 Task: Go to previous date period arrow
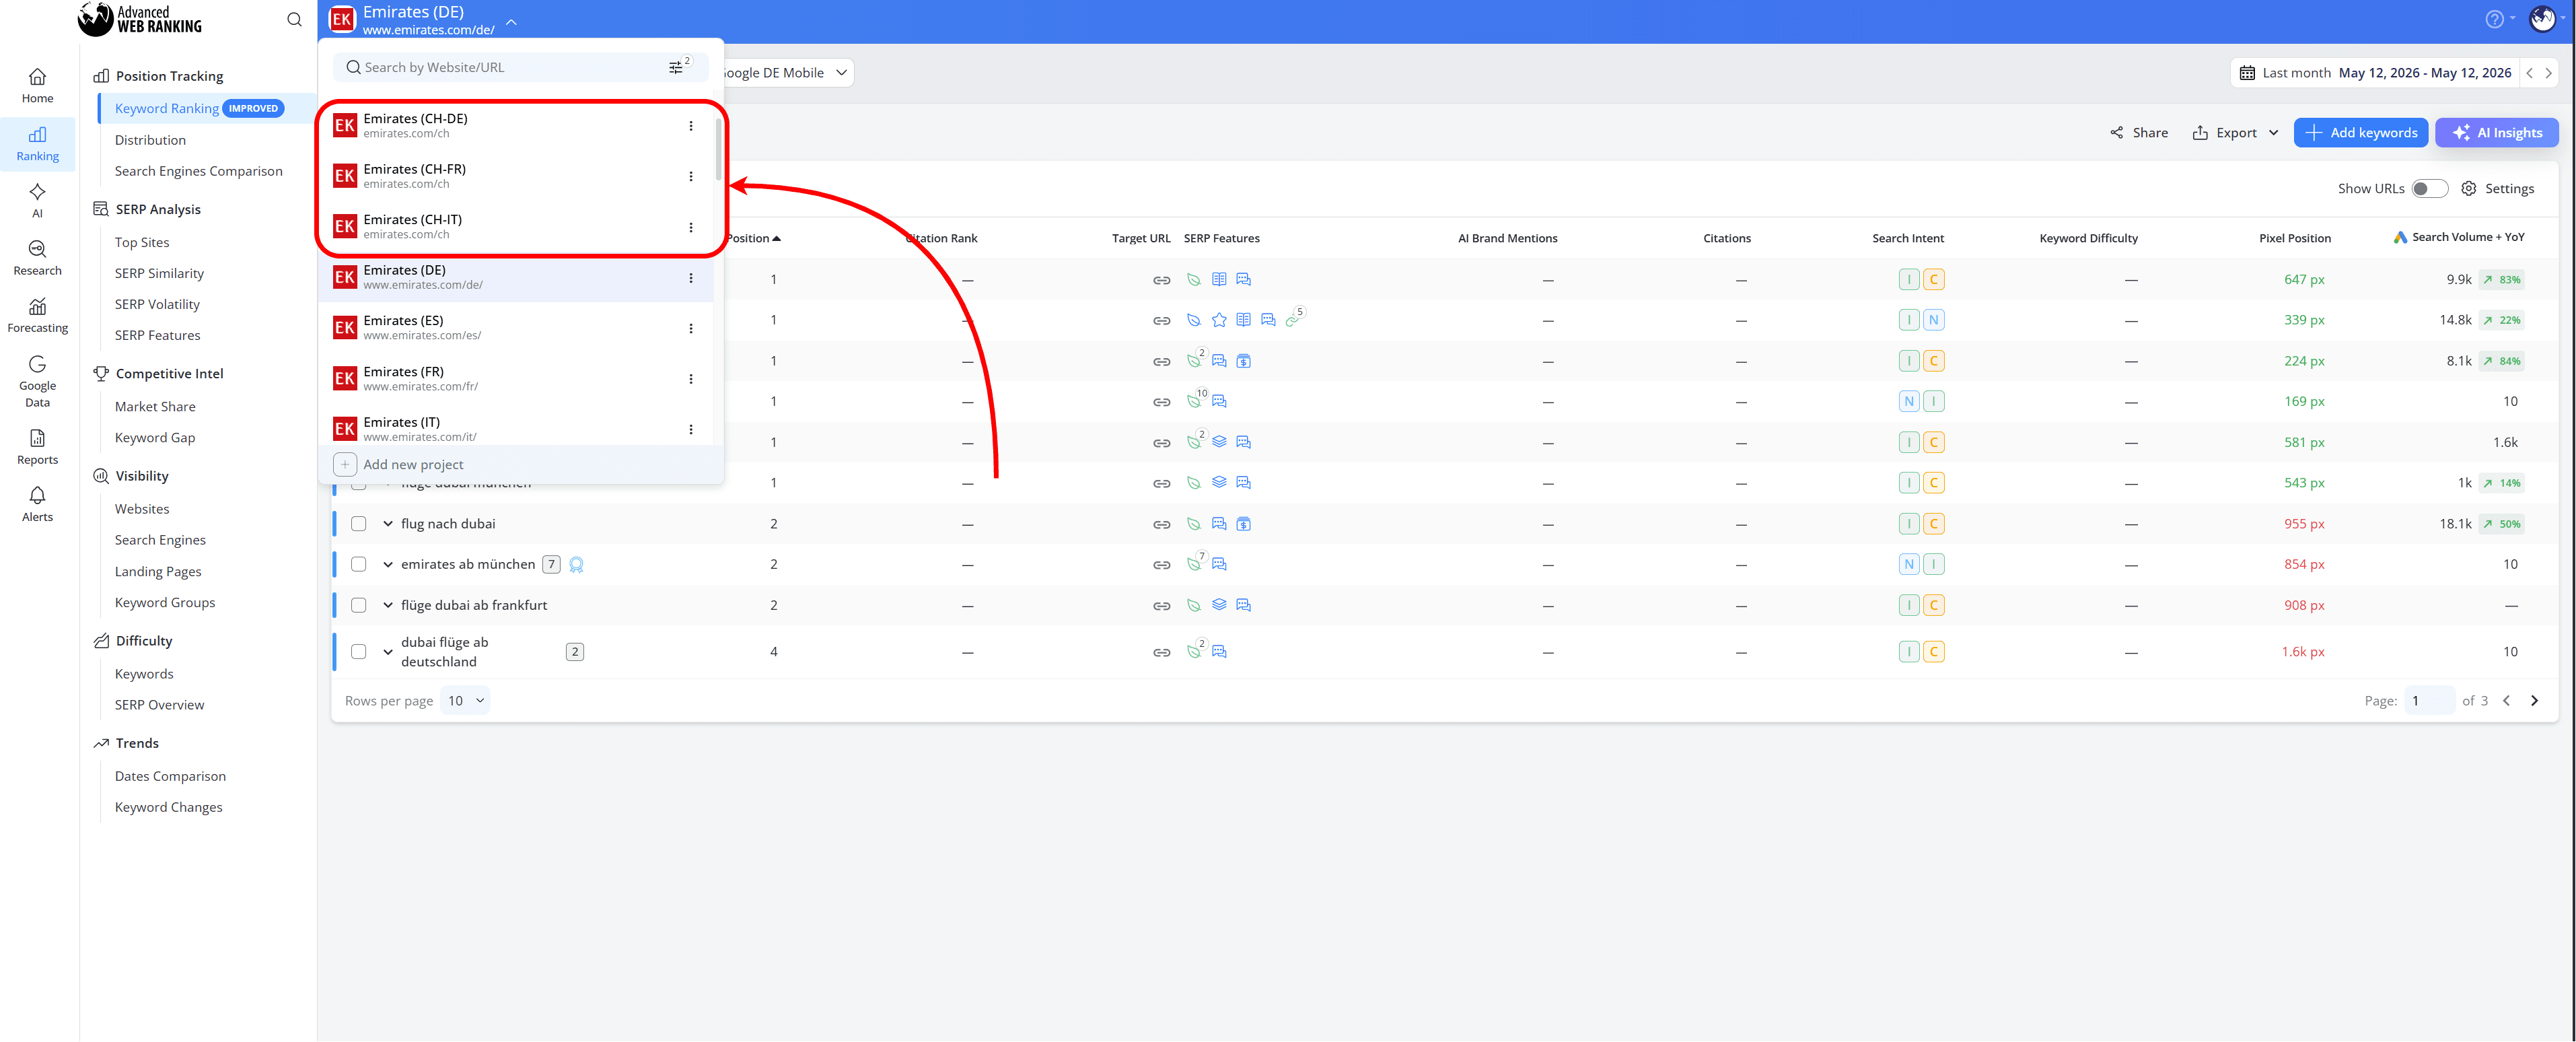(x=2530, y=73)
